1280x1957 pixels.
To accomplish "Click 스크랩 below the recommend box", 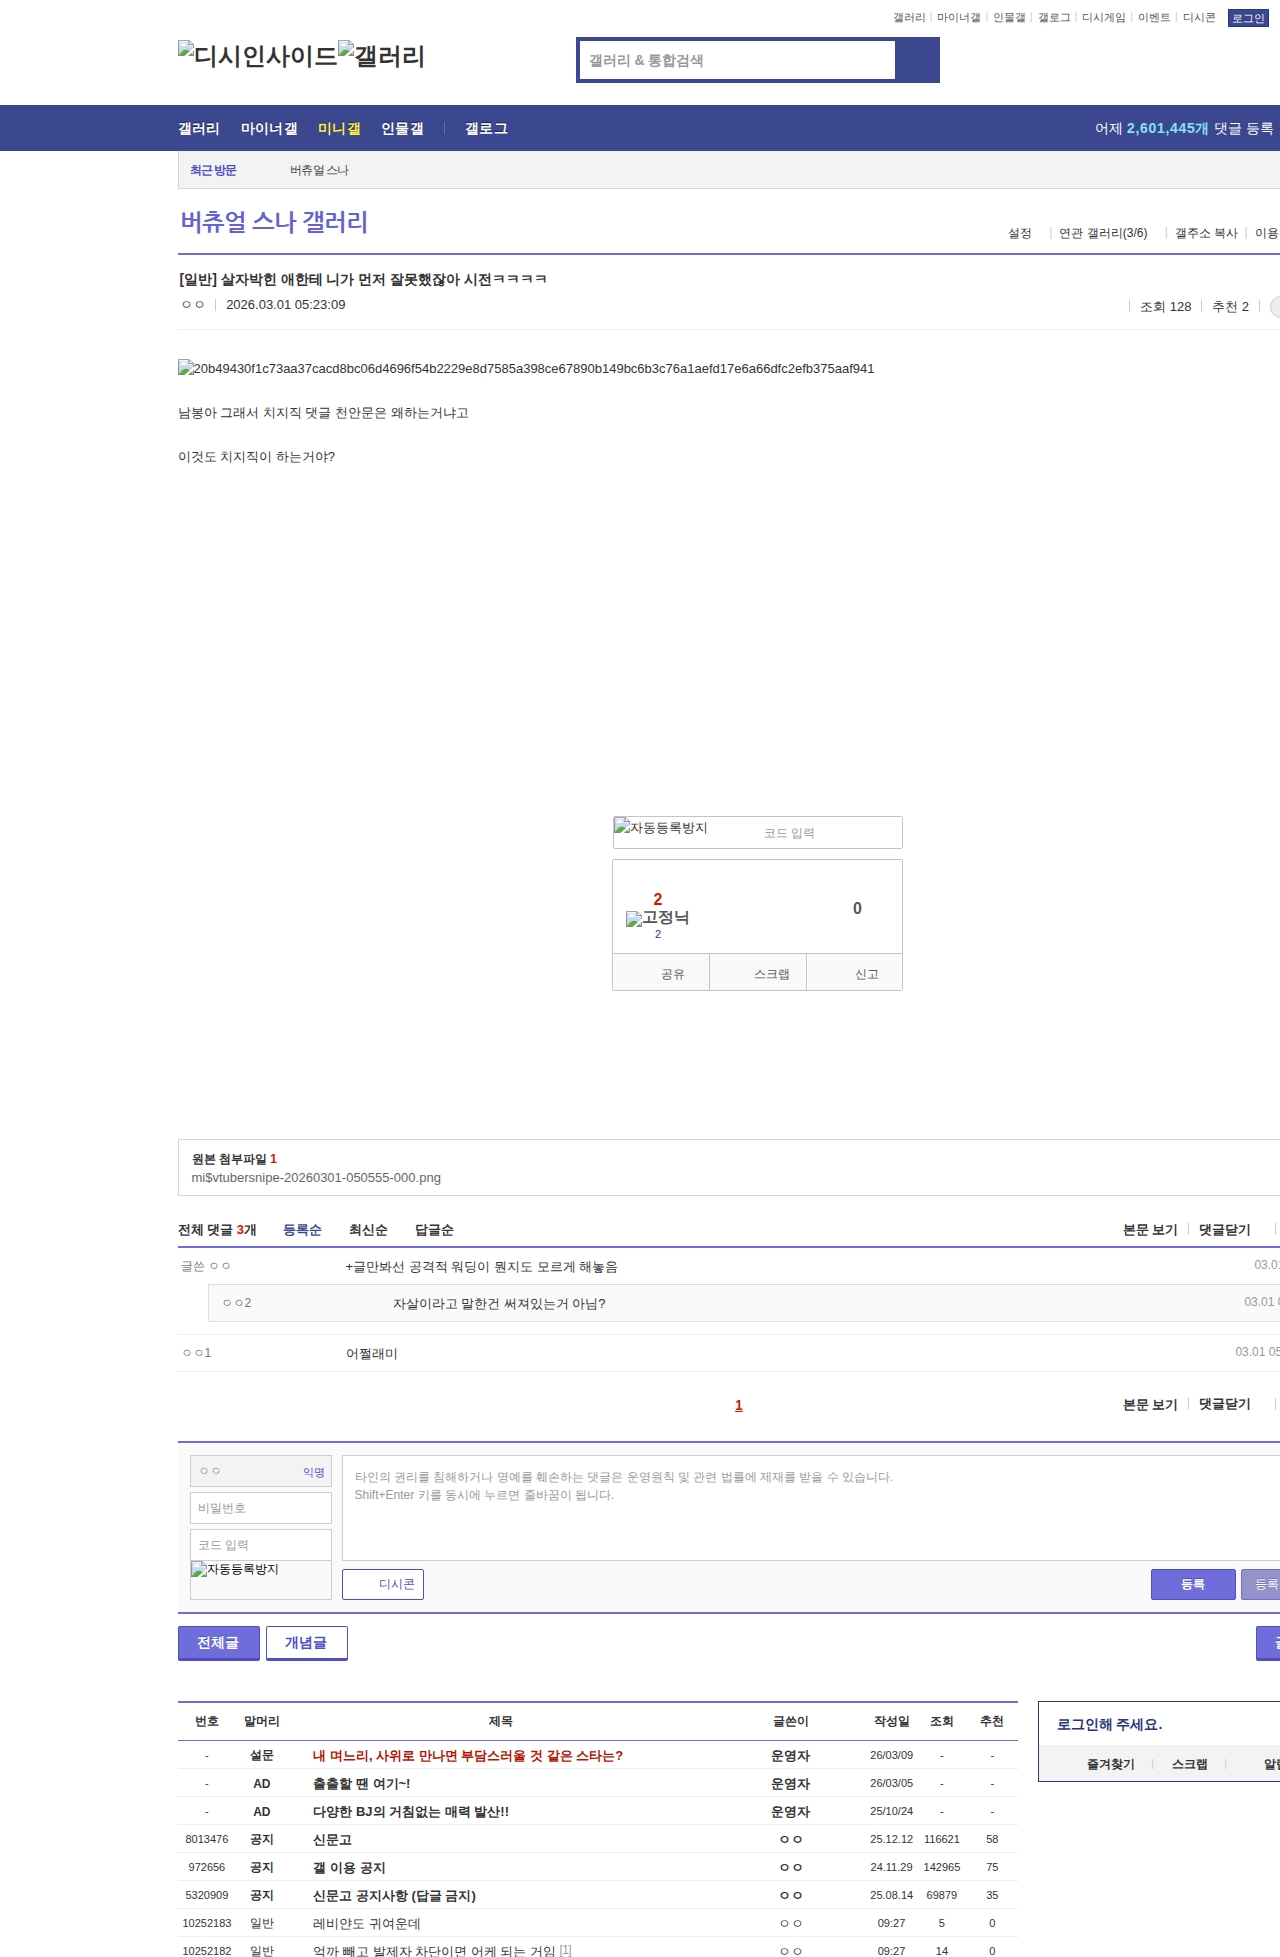I will pos(758,973).
